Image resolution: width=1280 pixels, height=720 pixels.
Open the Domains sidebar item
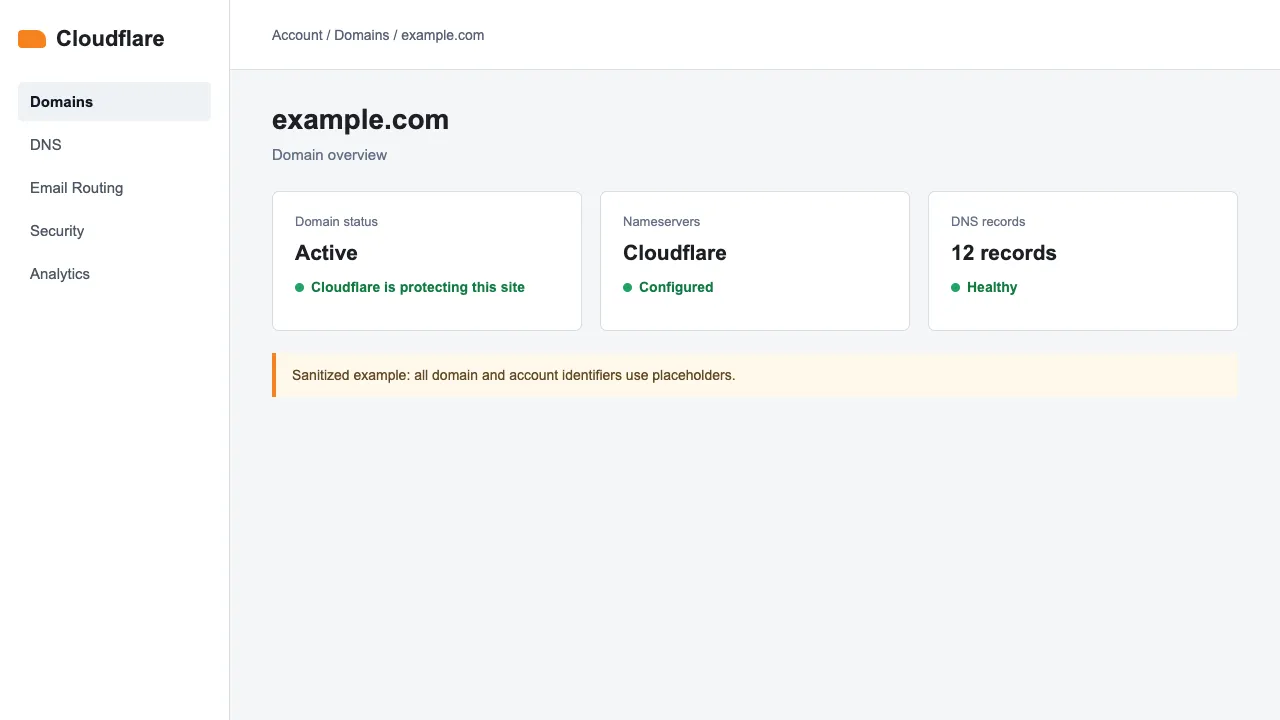click(x=114, y=102)
